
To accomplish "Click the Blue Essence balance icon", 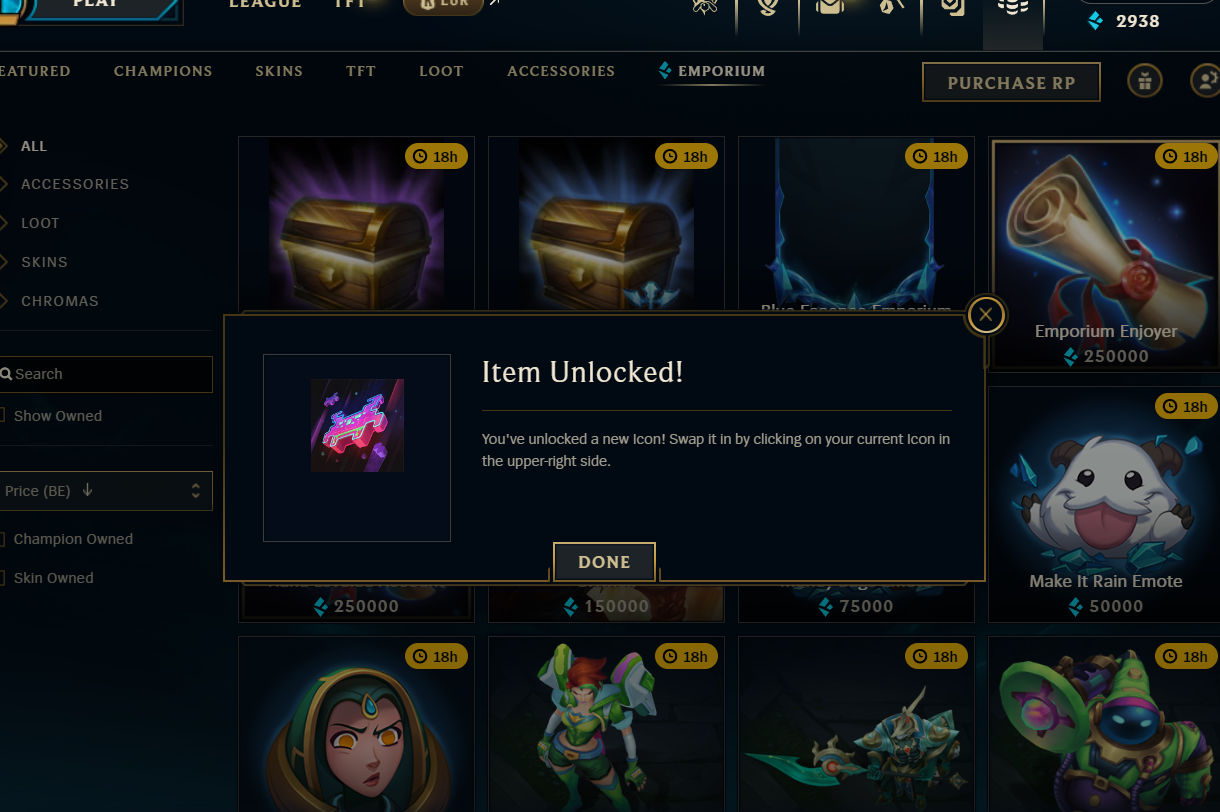I will tap(1096, 20).
